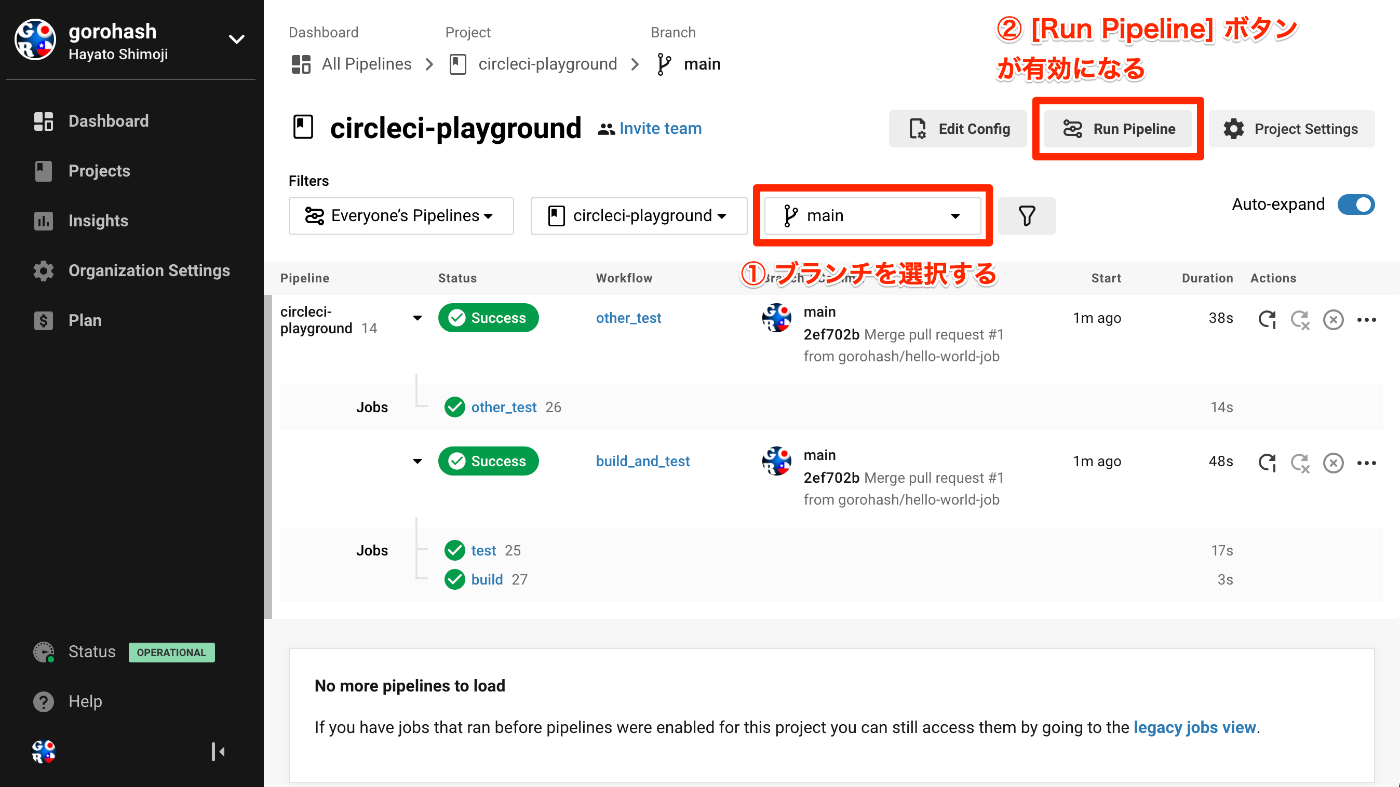This screenshot has height=787, width=1400.
Task: Click the gorohash organization avatar logo
Action: point(35,40)
